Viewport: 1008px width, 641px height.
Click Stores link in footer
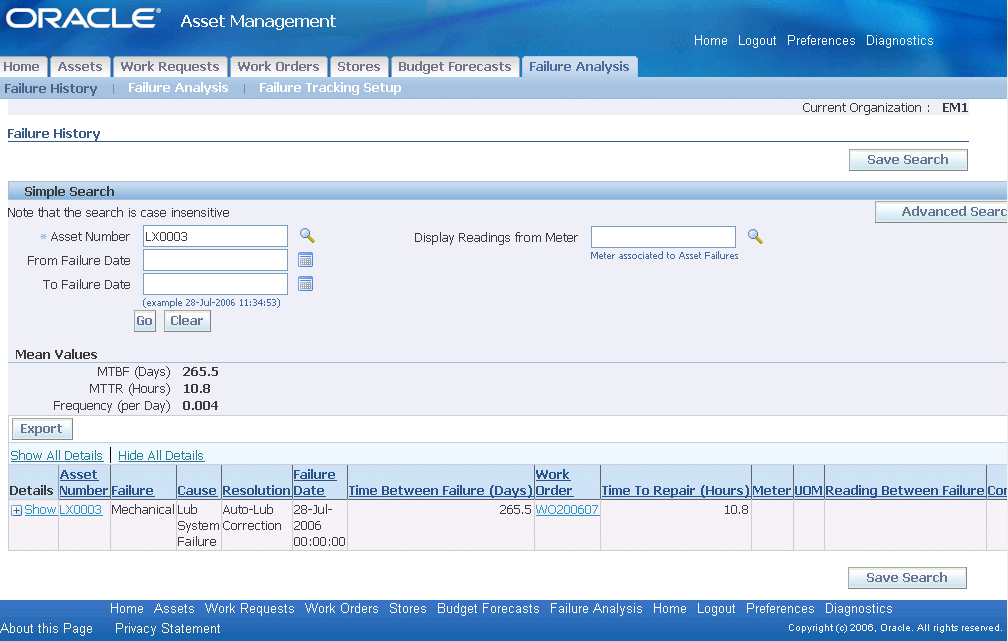click(408, 608)
